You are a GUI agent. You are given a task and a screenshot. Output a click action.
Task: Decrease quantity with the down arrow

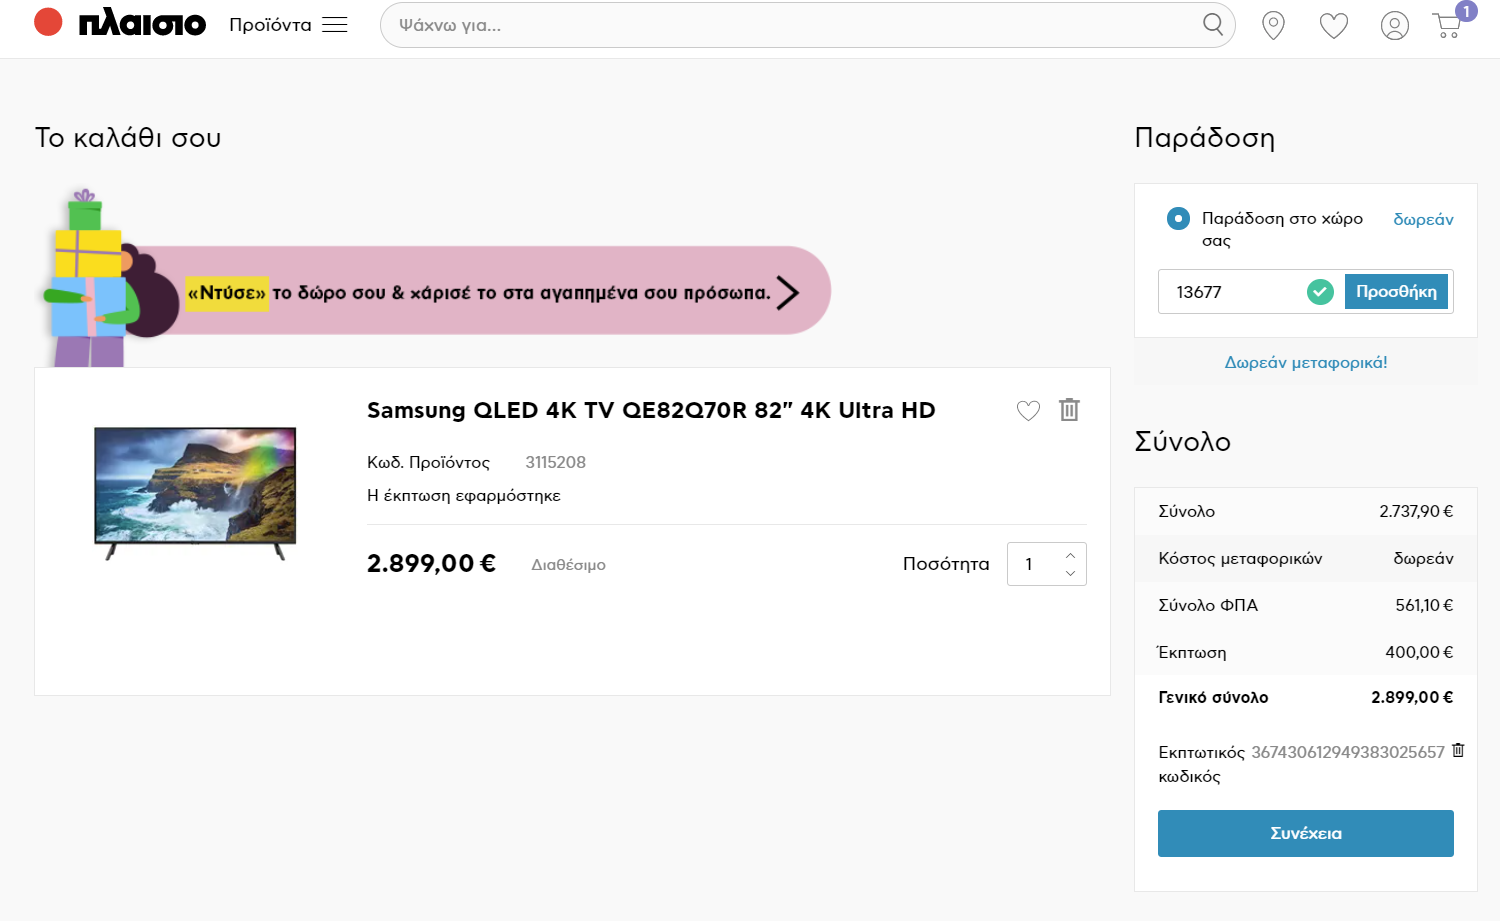pyautogui.click(x=1070, y=574)
